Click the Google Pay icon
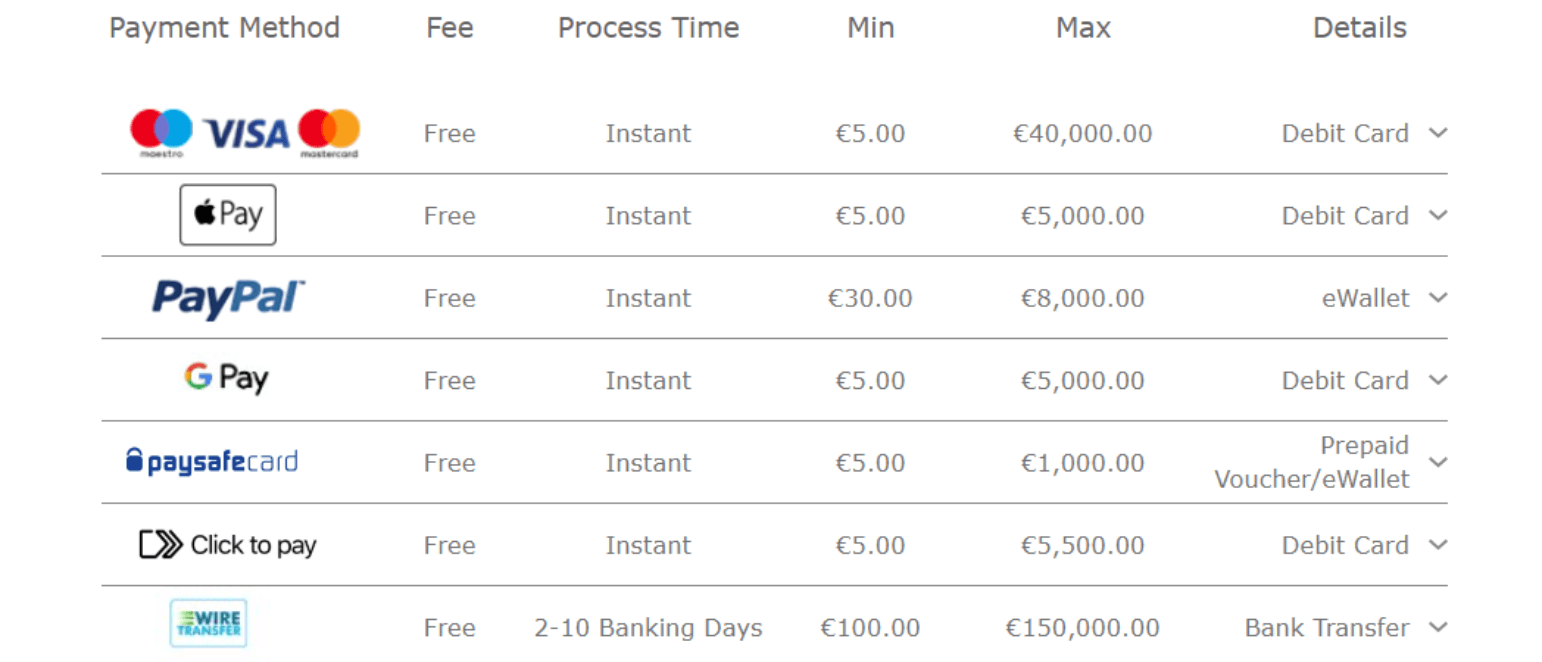The image size is (1542, 662). pyautogui.click(x=226, y=379)
